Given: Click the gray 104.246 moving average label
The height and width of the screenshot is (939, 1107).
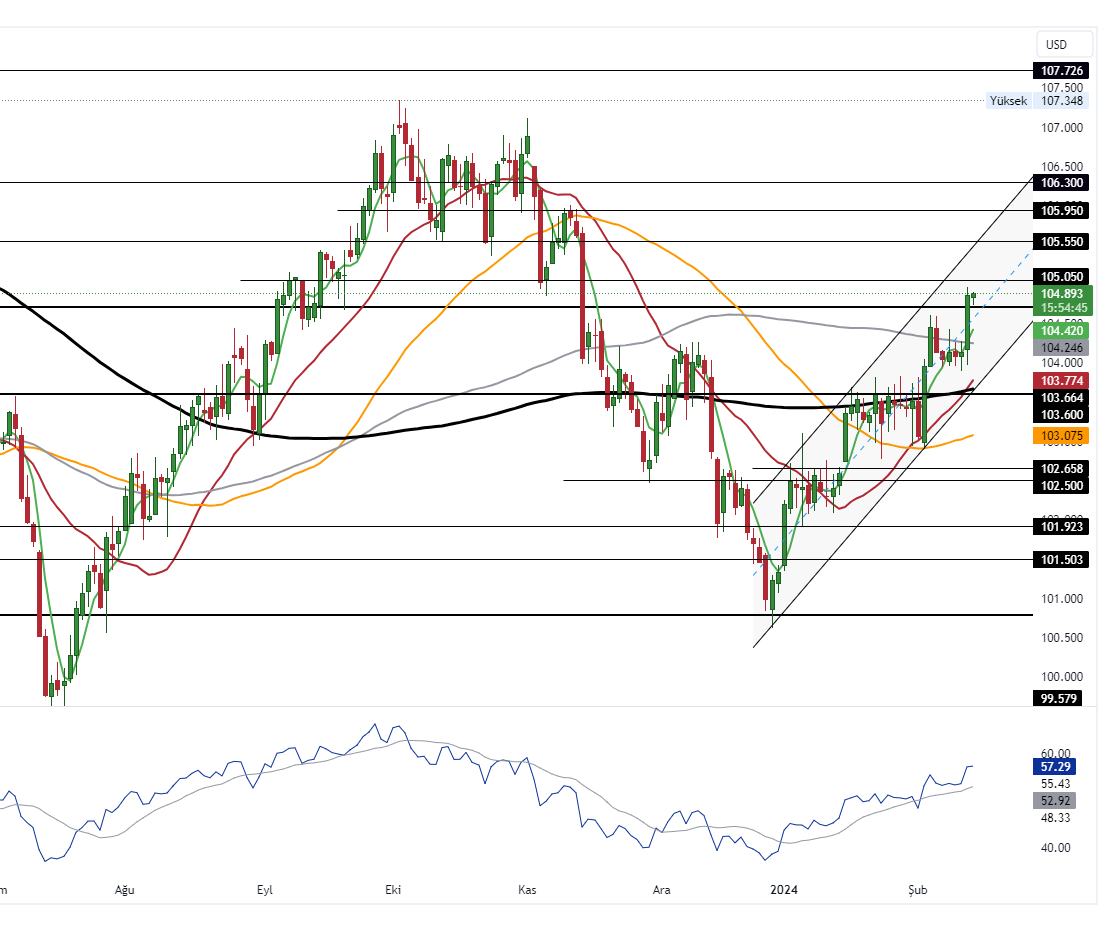Looking at the screenshot, I should pyautogui.click(x=1062, y=347).
